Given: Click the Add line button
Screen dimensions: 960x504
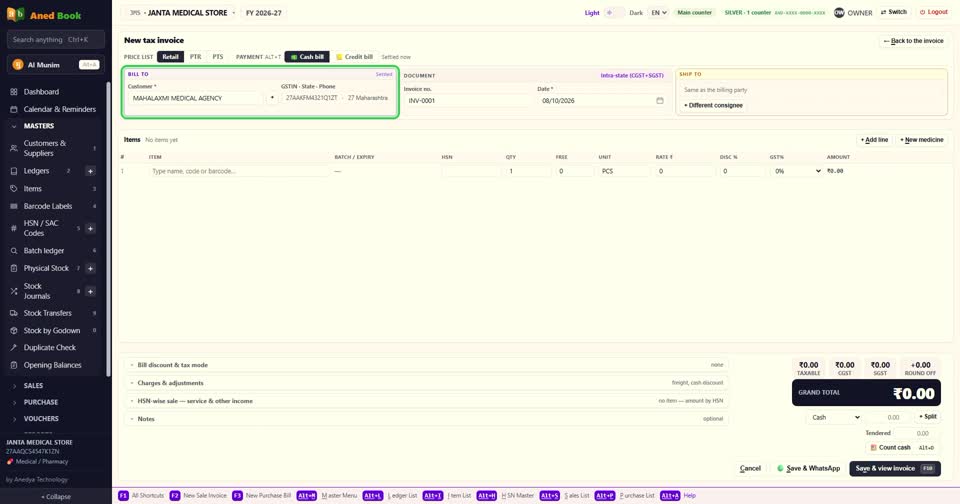Looking at the screenshot, I should (874, 140).
